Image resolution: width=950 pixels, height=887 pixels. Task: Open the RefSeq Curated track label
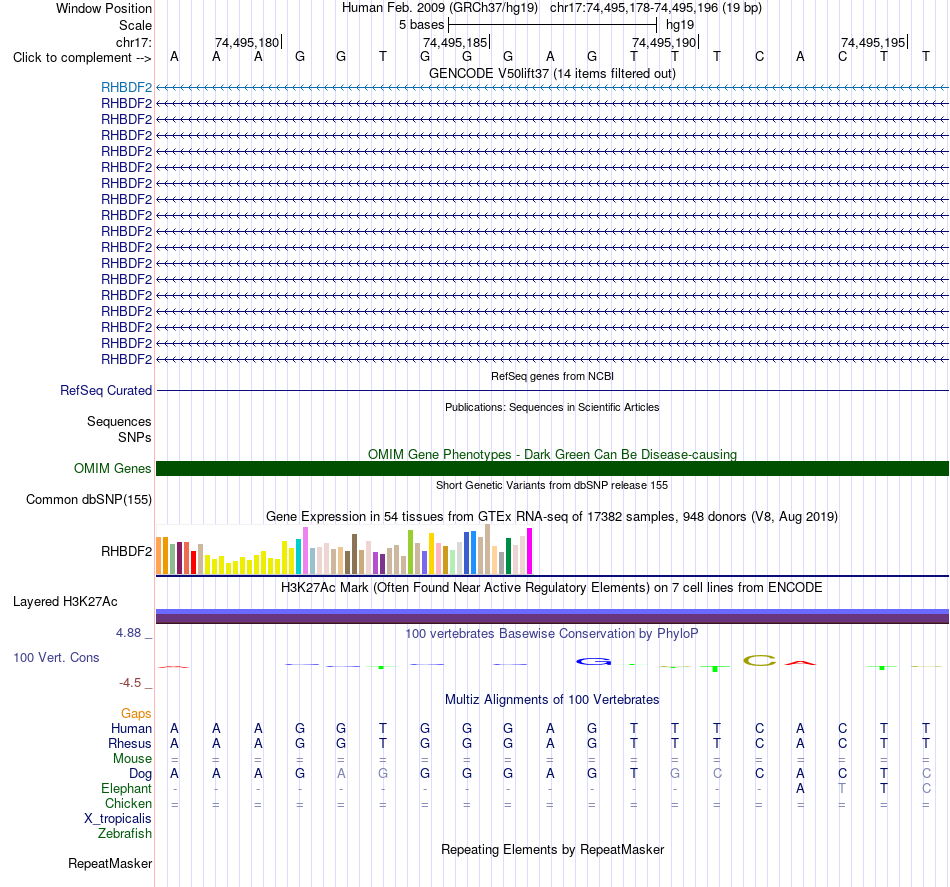[x=105, y=390]
